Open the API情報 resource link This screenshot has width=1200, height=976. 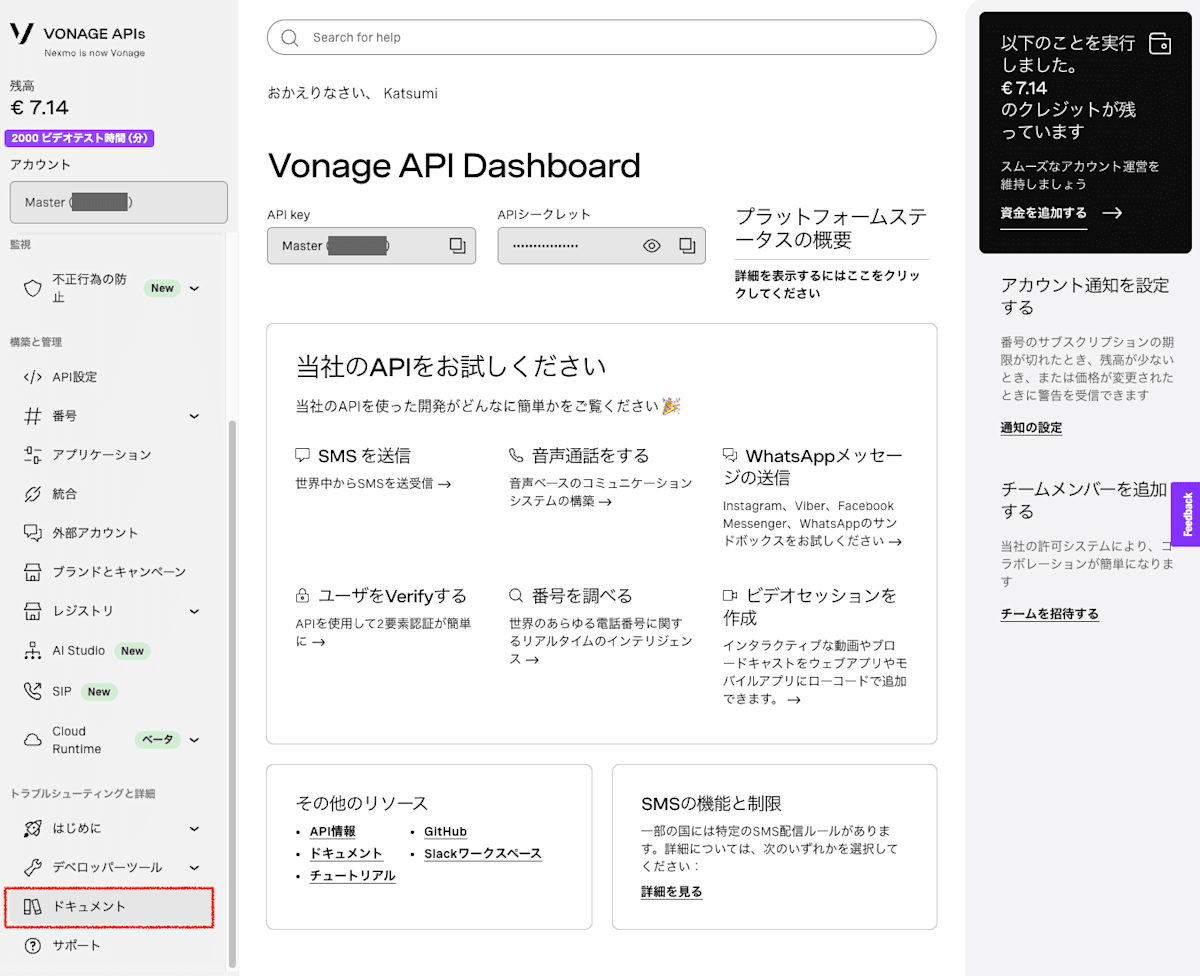coord(332,832)
